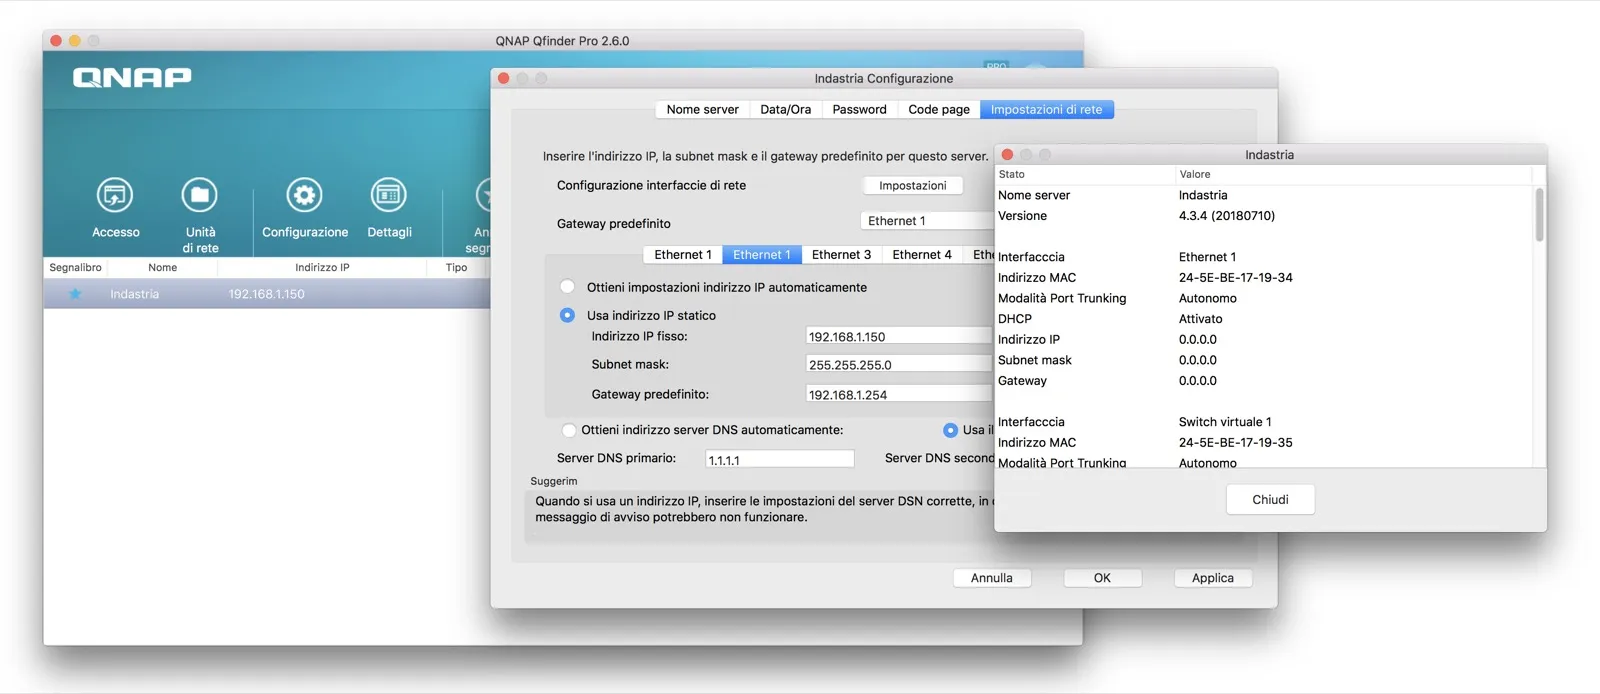Click the Tipo column header
This screenshot has height=694, width=1600.
pos(456,268)
